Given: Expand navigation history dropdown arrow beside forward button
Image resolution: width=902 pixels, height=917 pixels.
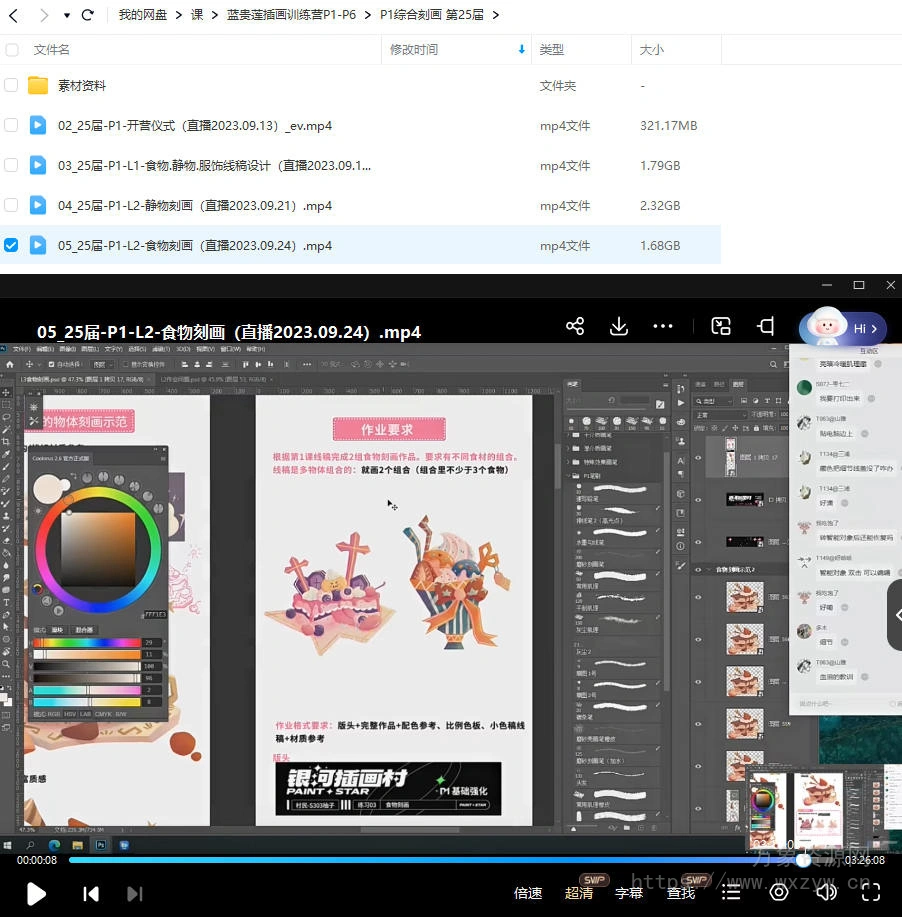Looking at the screenshot, I should [x=67, y=15].
